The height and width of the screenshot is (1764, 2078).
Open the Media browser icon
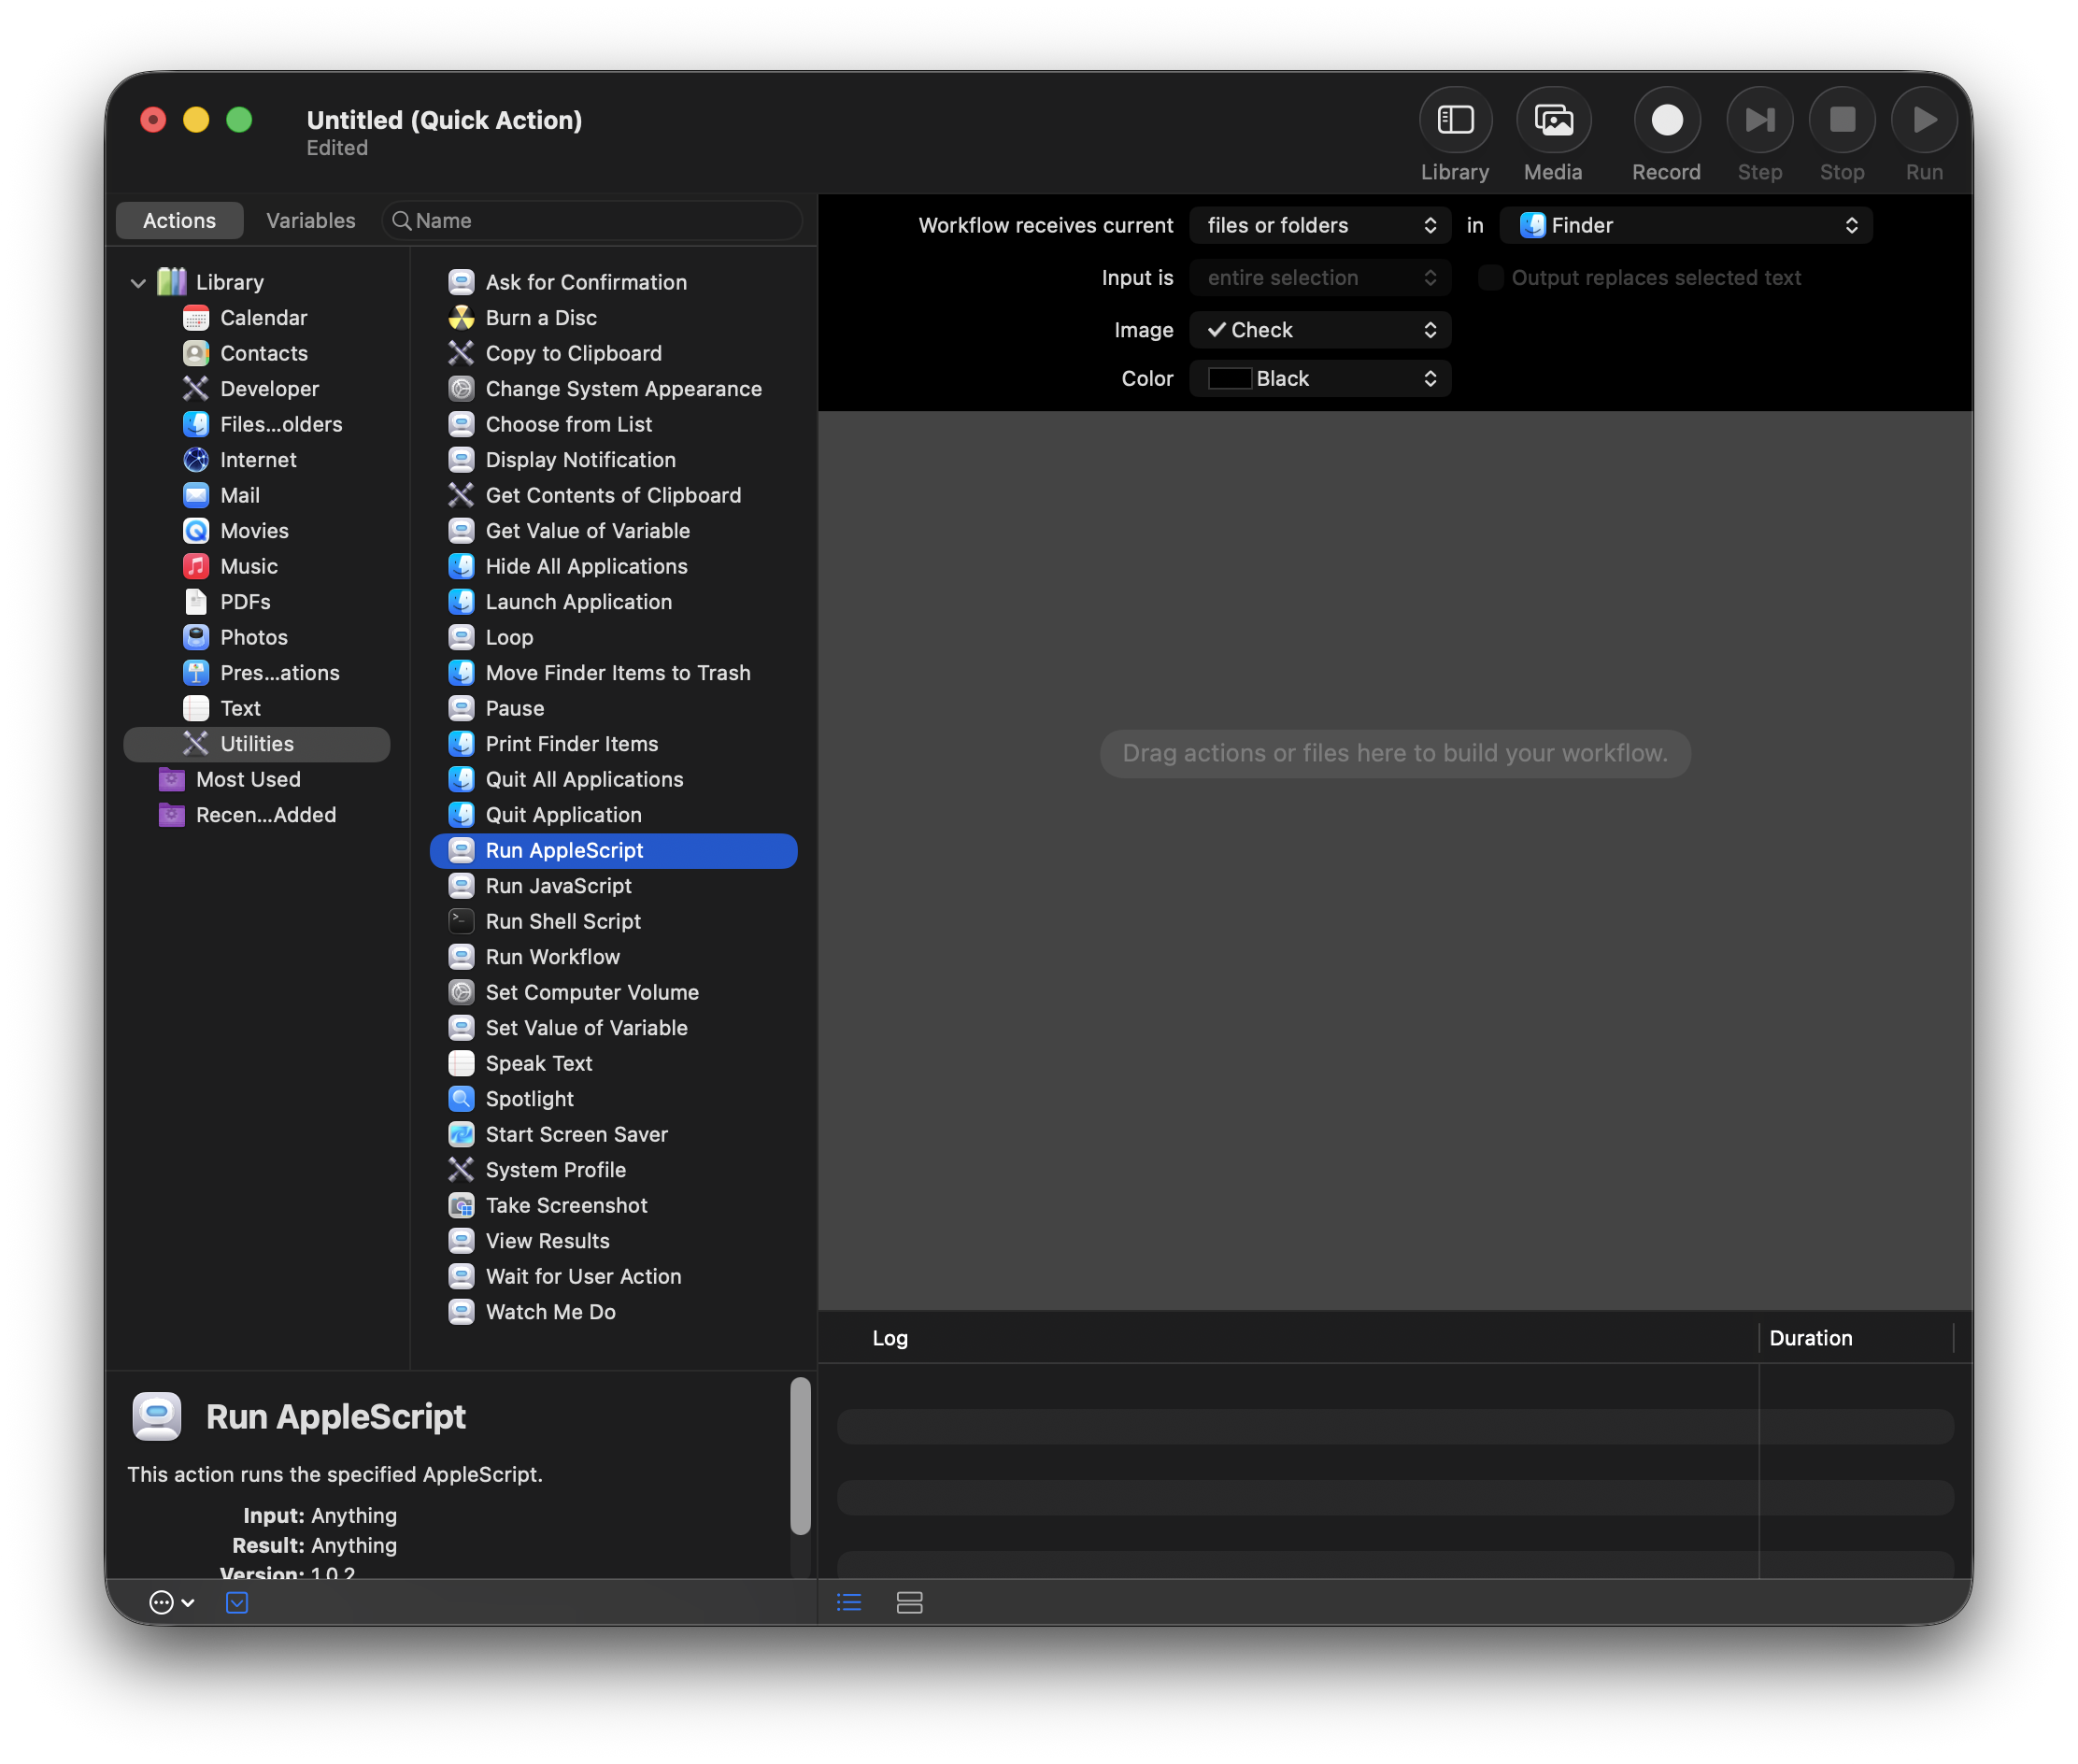[1552, 121]
